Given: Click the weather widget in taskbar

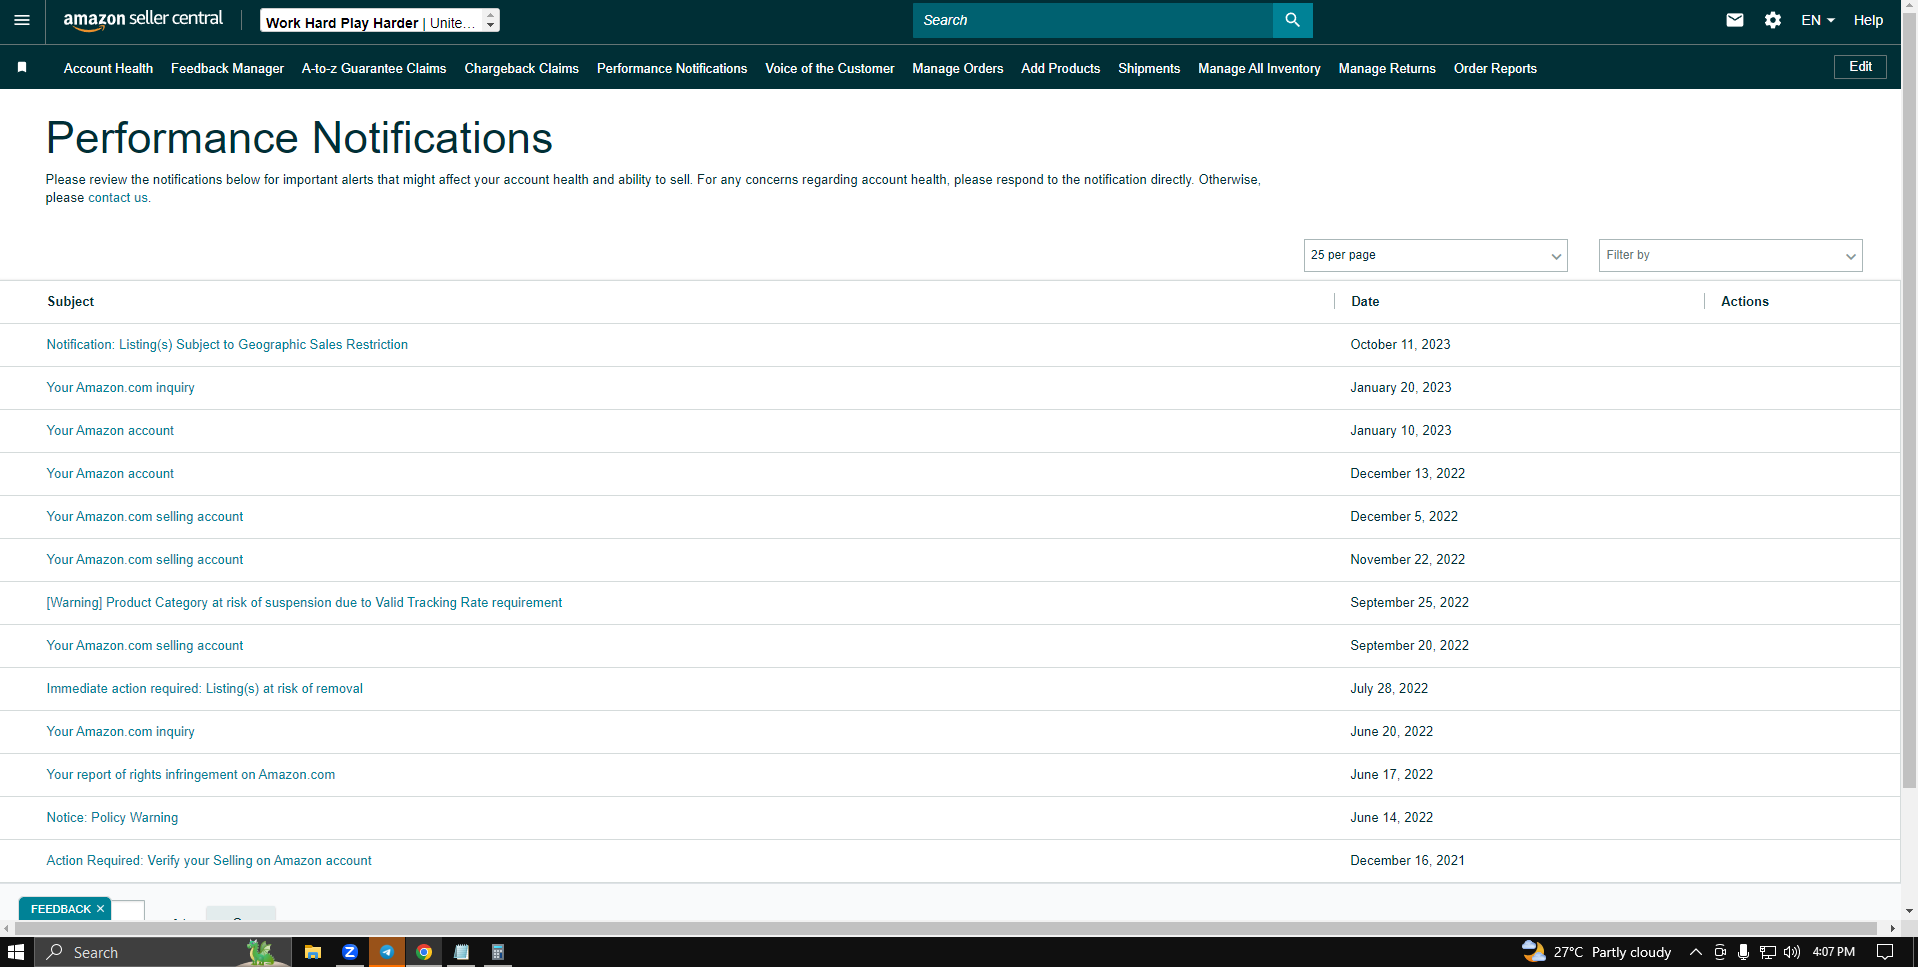Looking at the screenshot, I should pos(1596,952).
